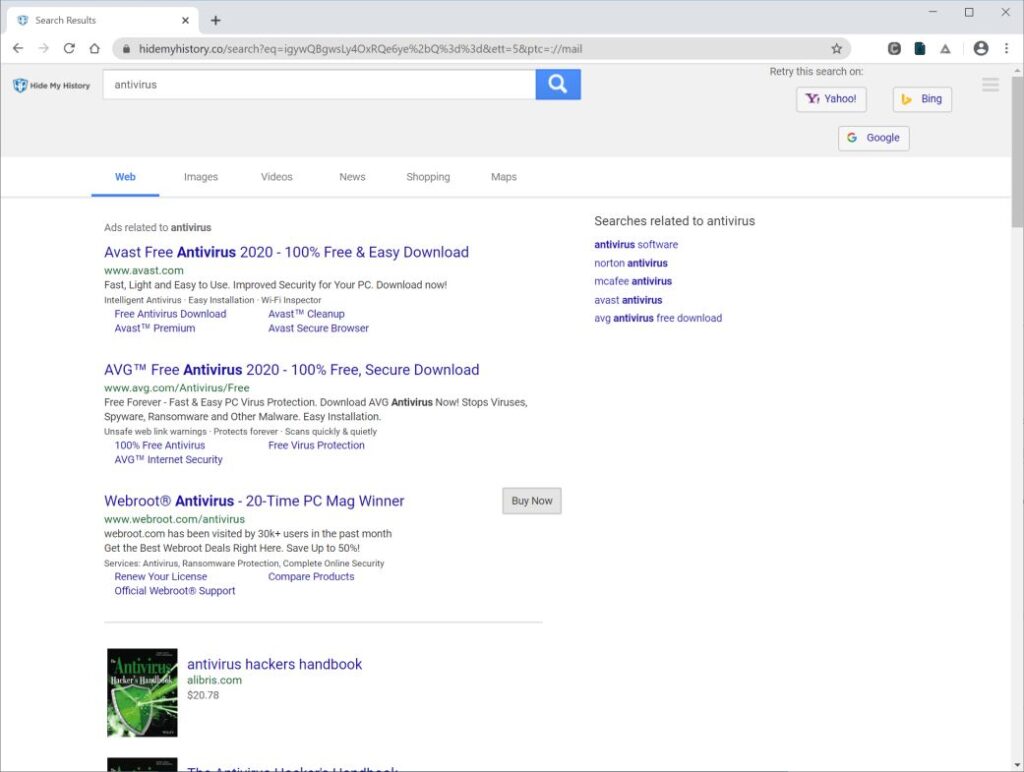Search related: mcafee antivirus
This screenshot has height=772, width=1024.
click(633, 281)
